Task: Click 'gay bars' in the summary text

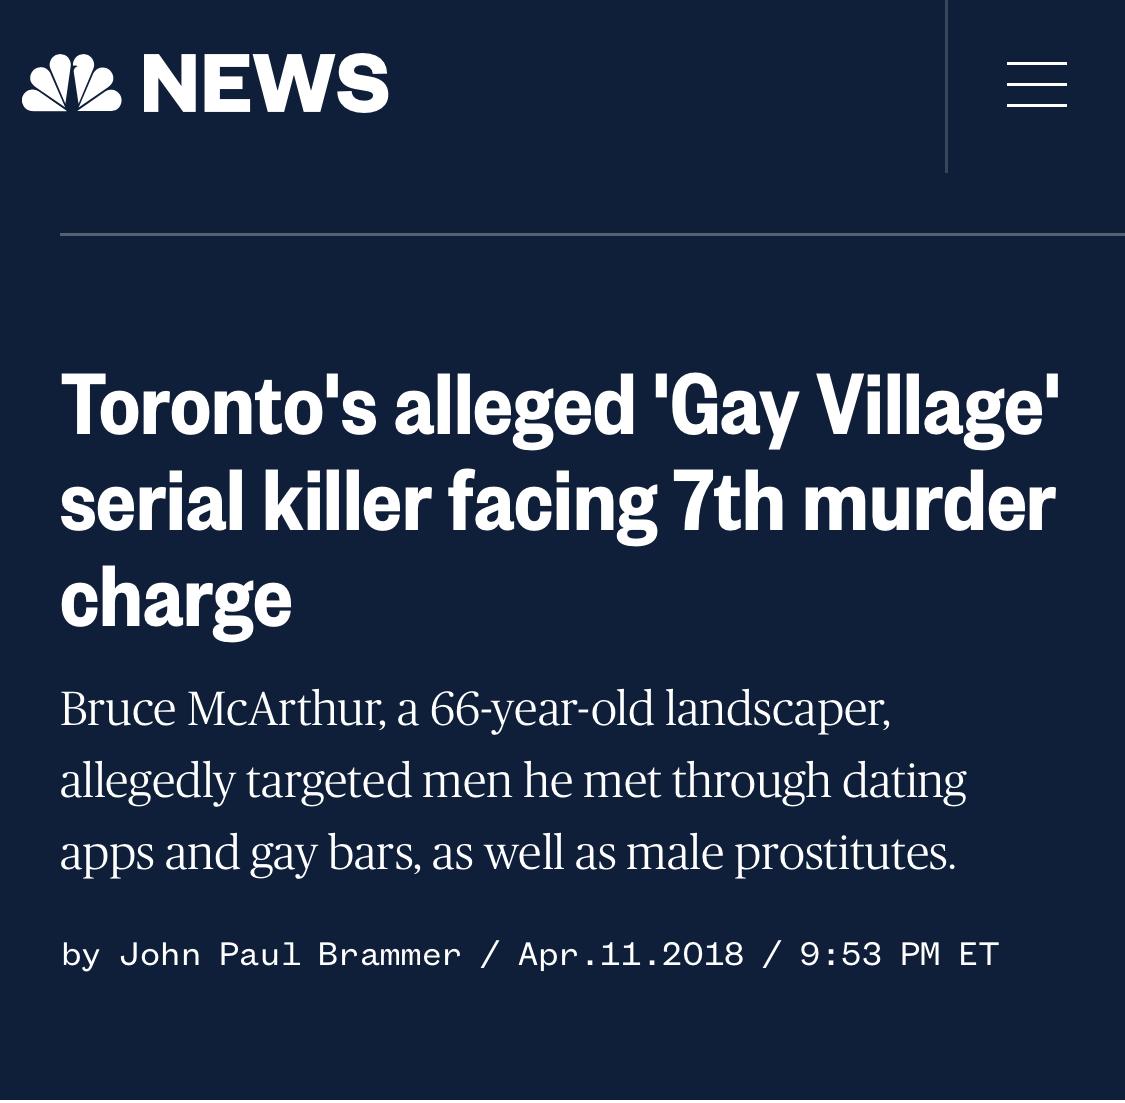Action: pyautogui.click(x=334, y=854)
